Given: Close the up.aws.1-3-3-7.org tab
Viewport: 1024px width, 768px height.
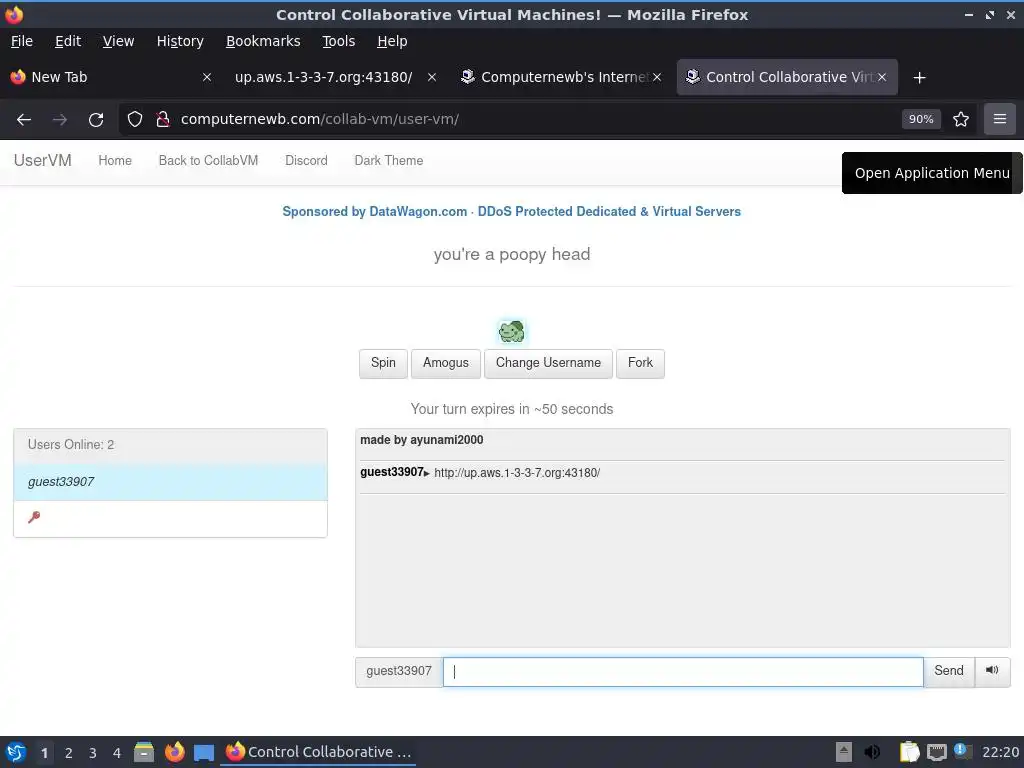Looking at the screenshot, I should [432, 78].
